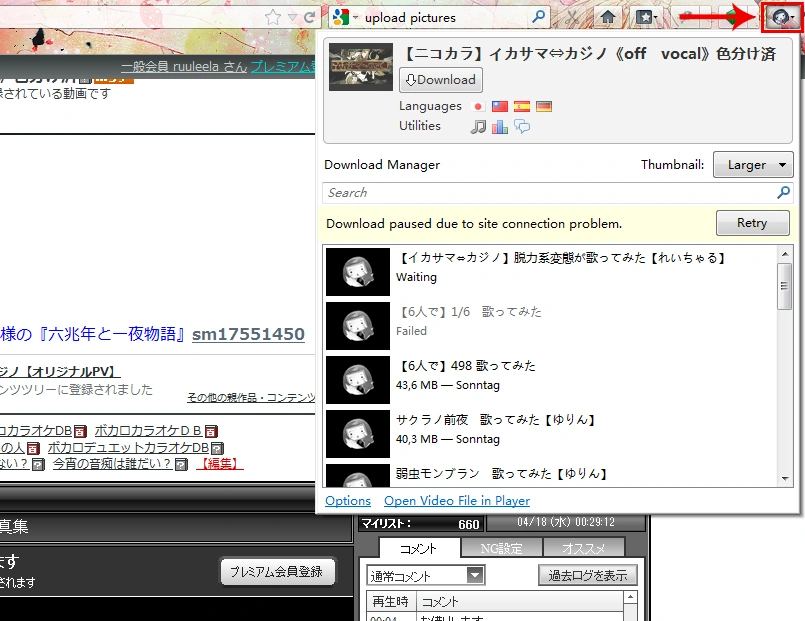Click the ボカロデュエットカラオケDB tag link

[128, 448]
